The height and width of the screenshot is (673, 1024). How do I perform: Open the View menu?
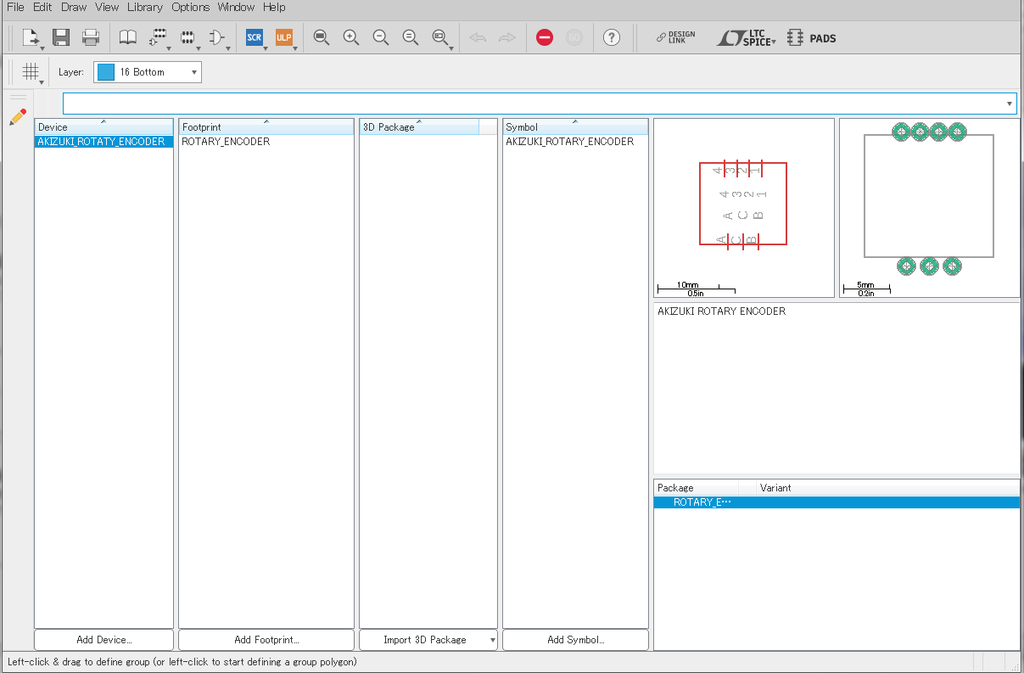tap(106, 7)
